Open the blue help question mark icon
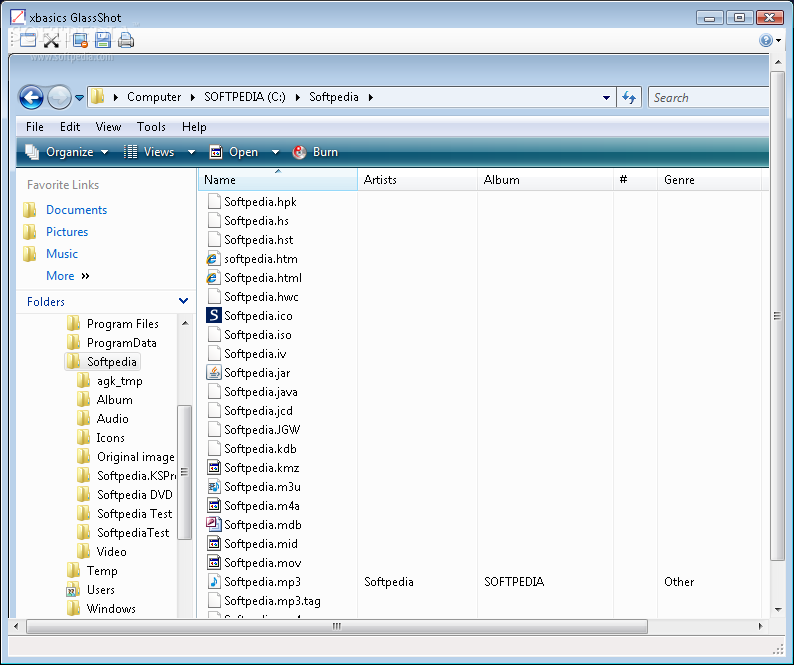 point(766,40)
